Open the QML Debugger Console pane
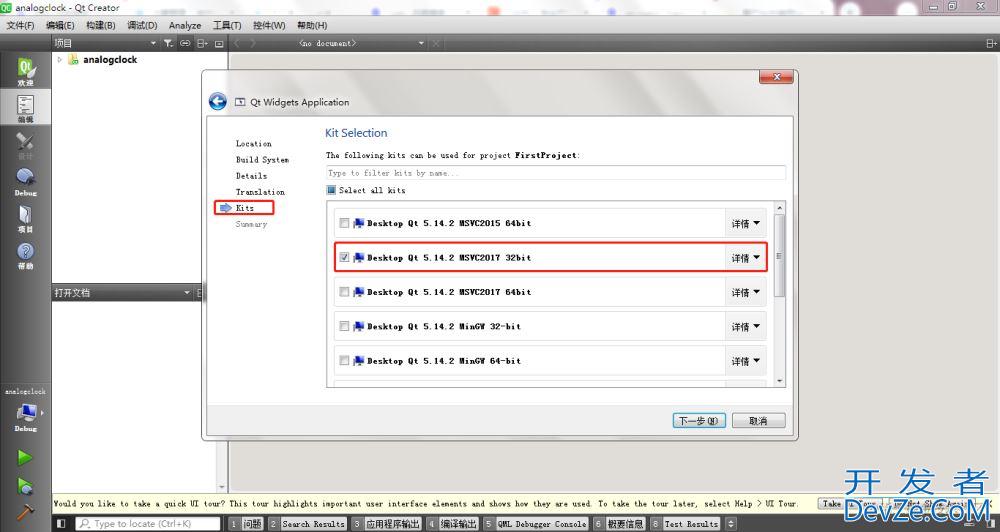 click(536, 524)
